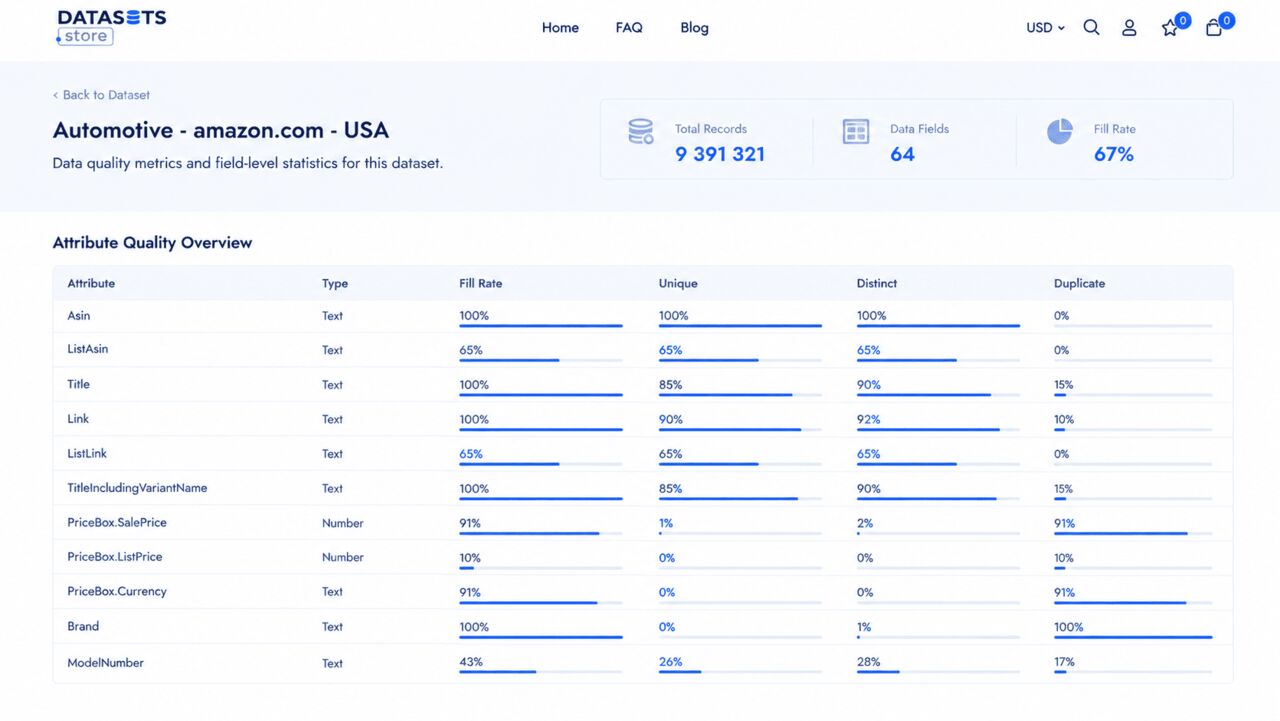Select the Brand attribute name

click(x=83, y=627)
